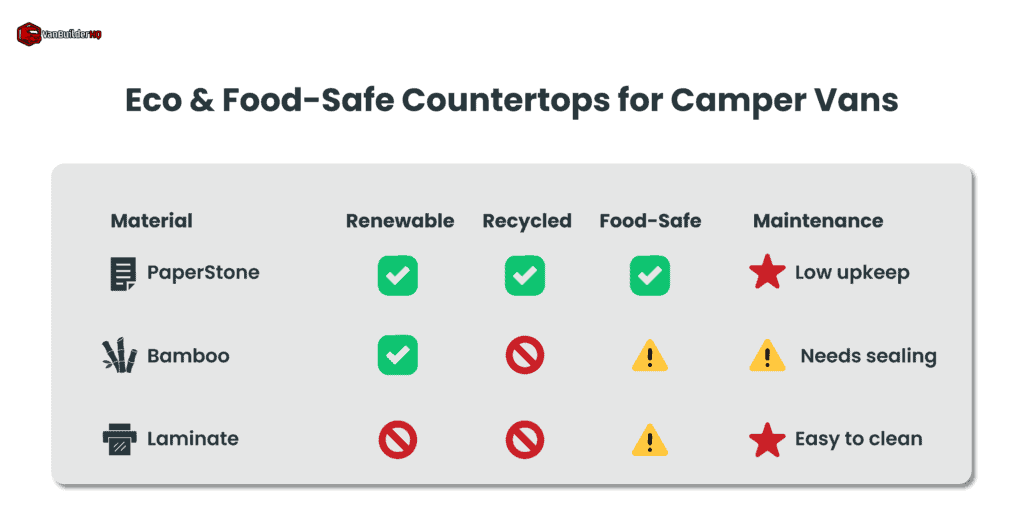Click the warning triangle beside Needs sealing
Image resolution: width=1024 pixels, height=531 pixels.
click(767, 355)
